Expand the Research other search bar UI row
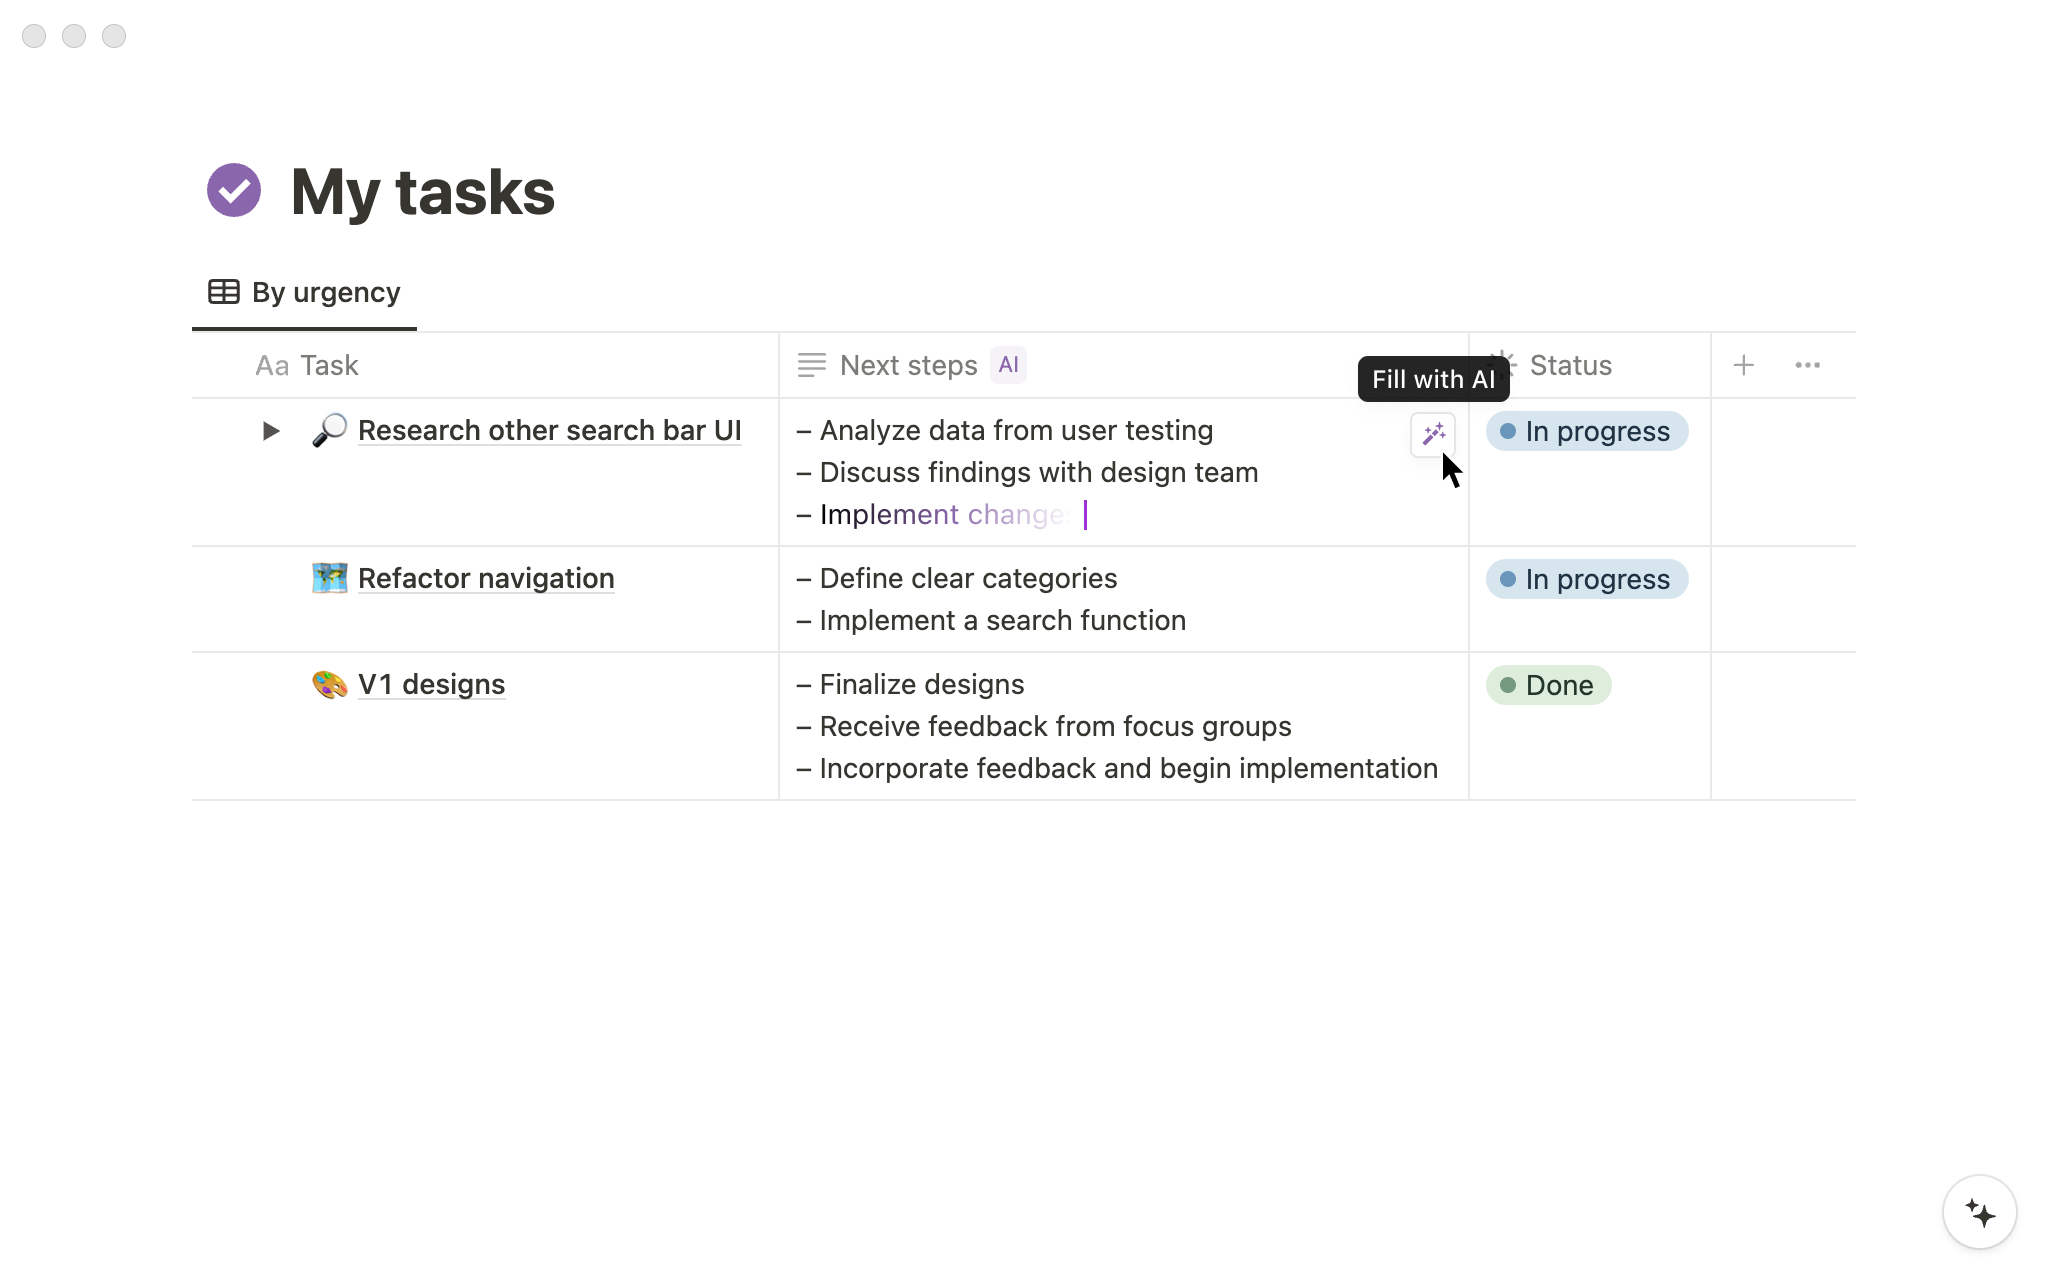The image size is (2048, 1280). (270, 431)
